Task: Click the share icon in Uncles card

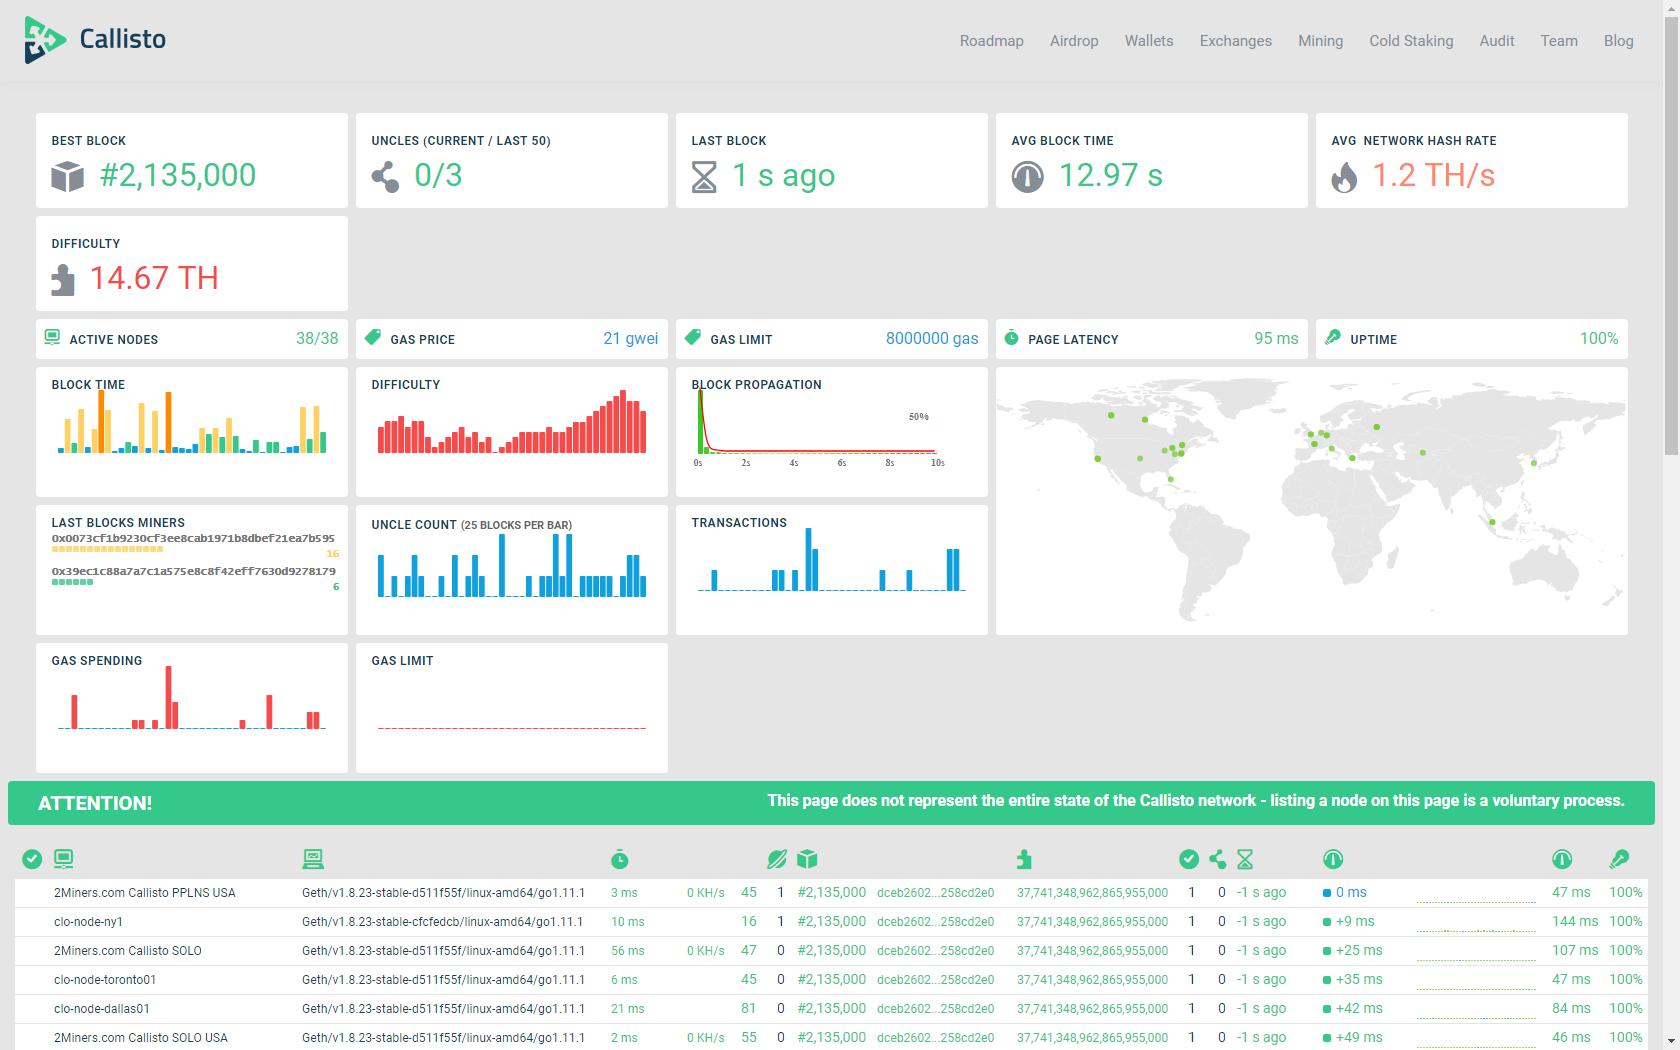Action: tap(385, 177)
